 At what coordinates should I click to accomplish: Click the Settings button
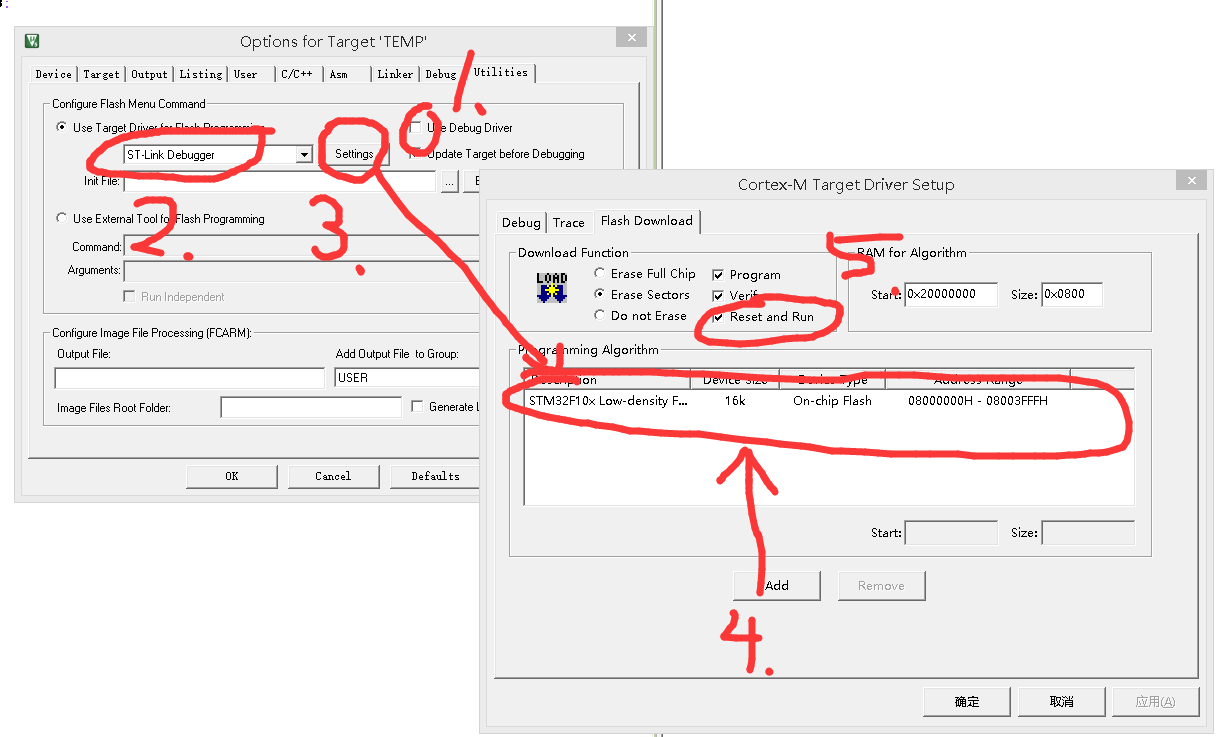[x=354, y=154]
